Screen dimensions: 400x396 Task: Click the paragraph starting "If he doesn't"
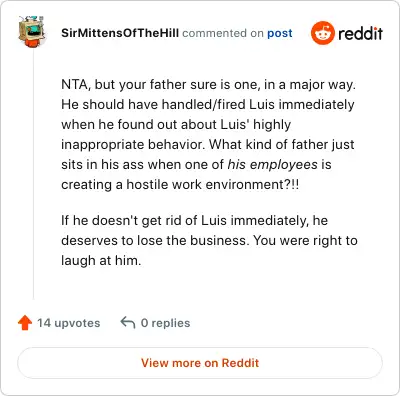coord(209,240)
